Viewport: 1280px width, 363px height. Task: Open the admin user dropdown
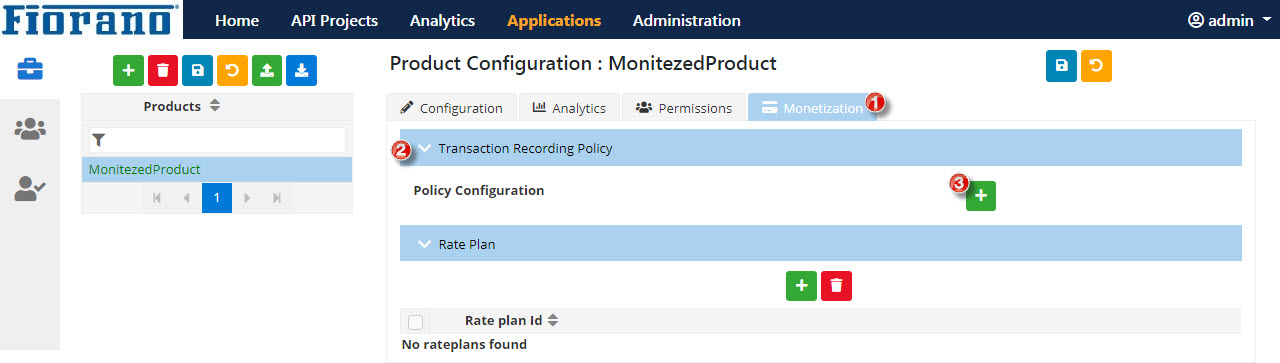(x=1228, y=20)
